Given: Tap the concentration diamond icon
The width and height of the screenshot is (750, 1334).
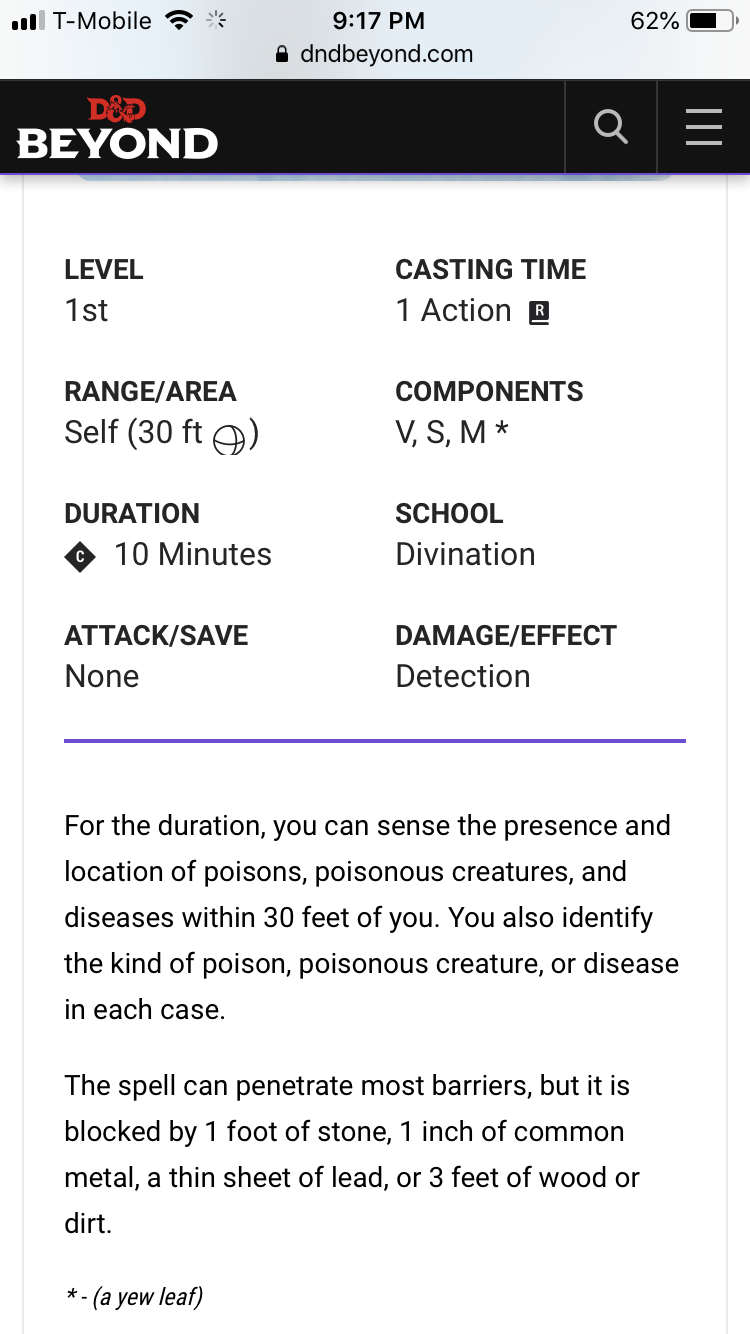Looking at the screenshot, I should coord(80,556).
